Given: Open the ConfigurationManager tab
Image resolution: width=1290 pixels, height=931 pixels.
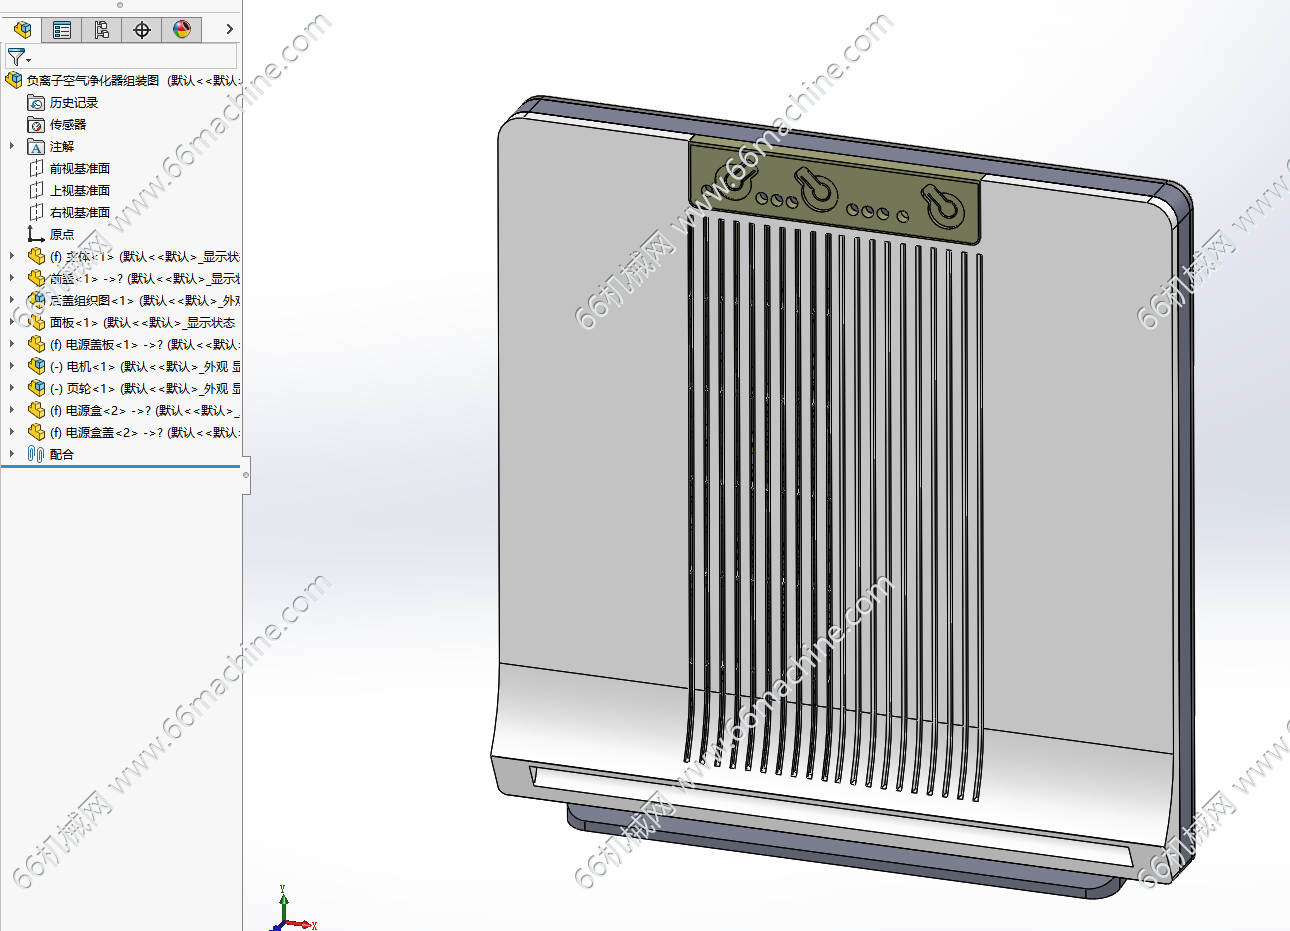Looking at the screenshot, I should (x=102, y=30).
